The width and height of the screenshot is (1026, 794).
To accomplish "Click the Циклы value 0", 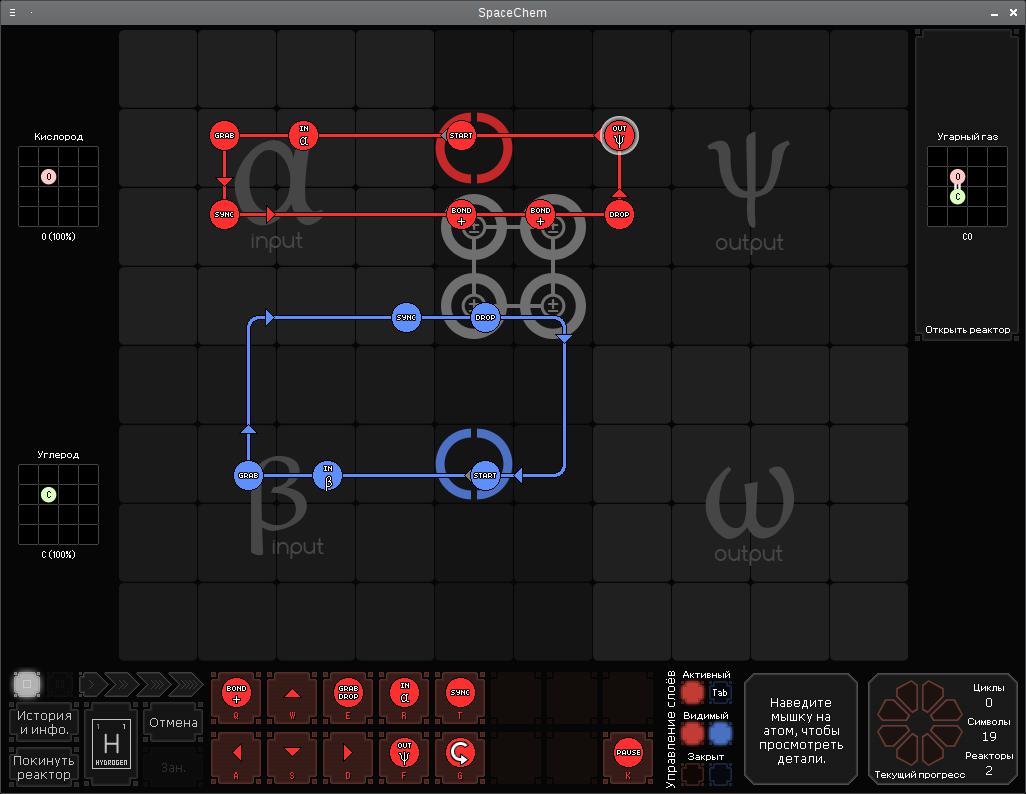I will point(989,702).
